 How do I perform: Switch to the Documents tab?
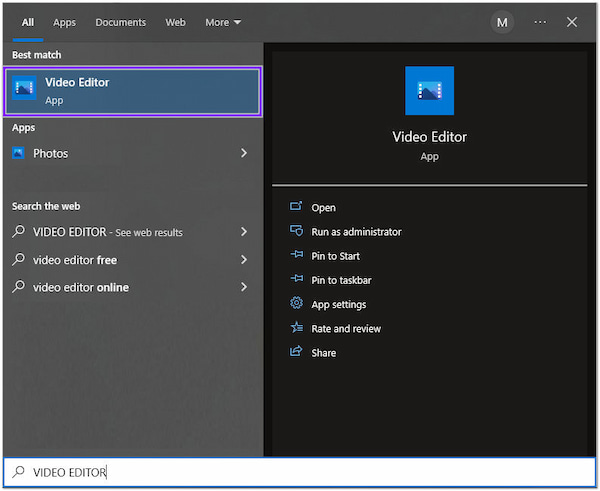click(x=121, y=23)
